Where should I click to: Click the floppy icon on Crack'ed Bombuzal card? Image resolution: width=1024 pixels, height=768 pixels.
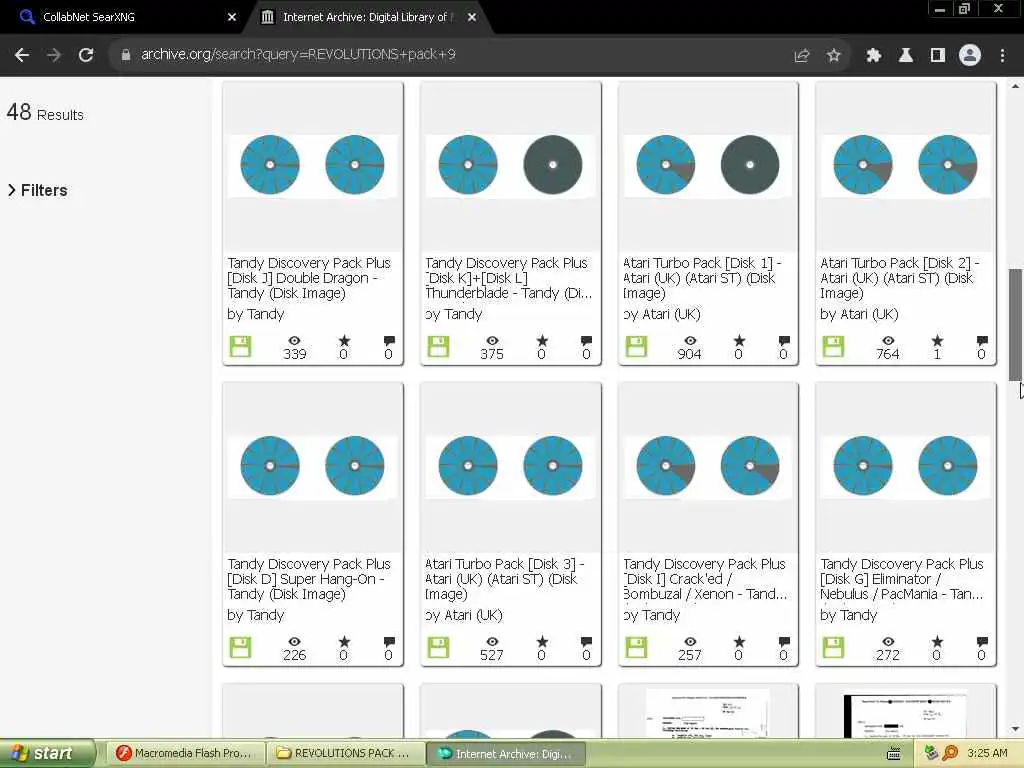(636, 648)
